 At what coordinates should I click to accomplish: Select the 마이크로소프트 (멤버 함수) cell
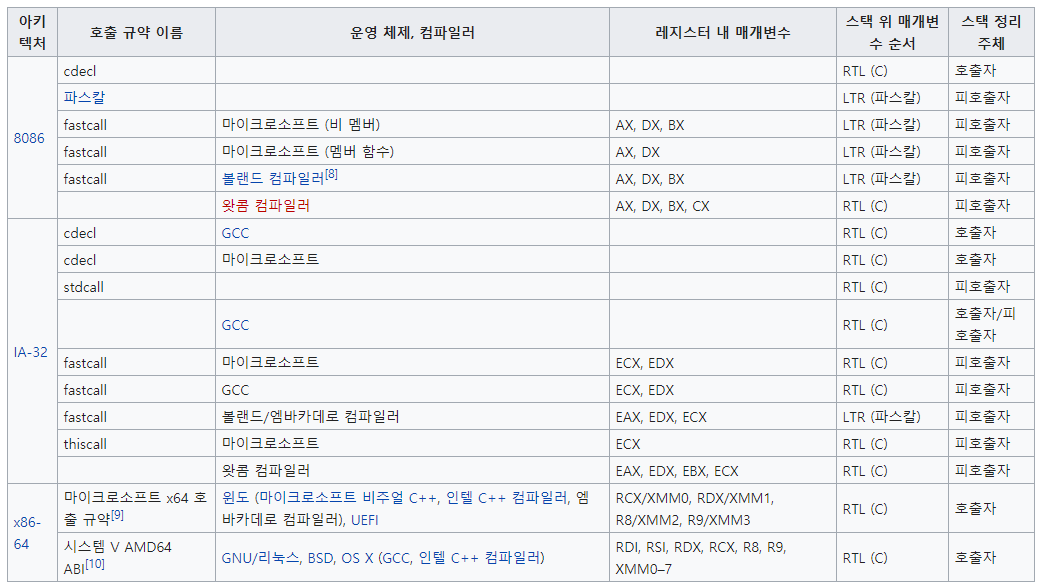click(x=412, y=152)
